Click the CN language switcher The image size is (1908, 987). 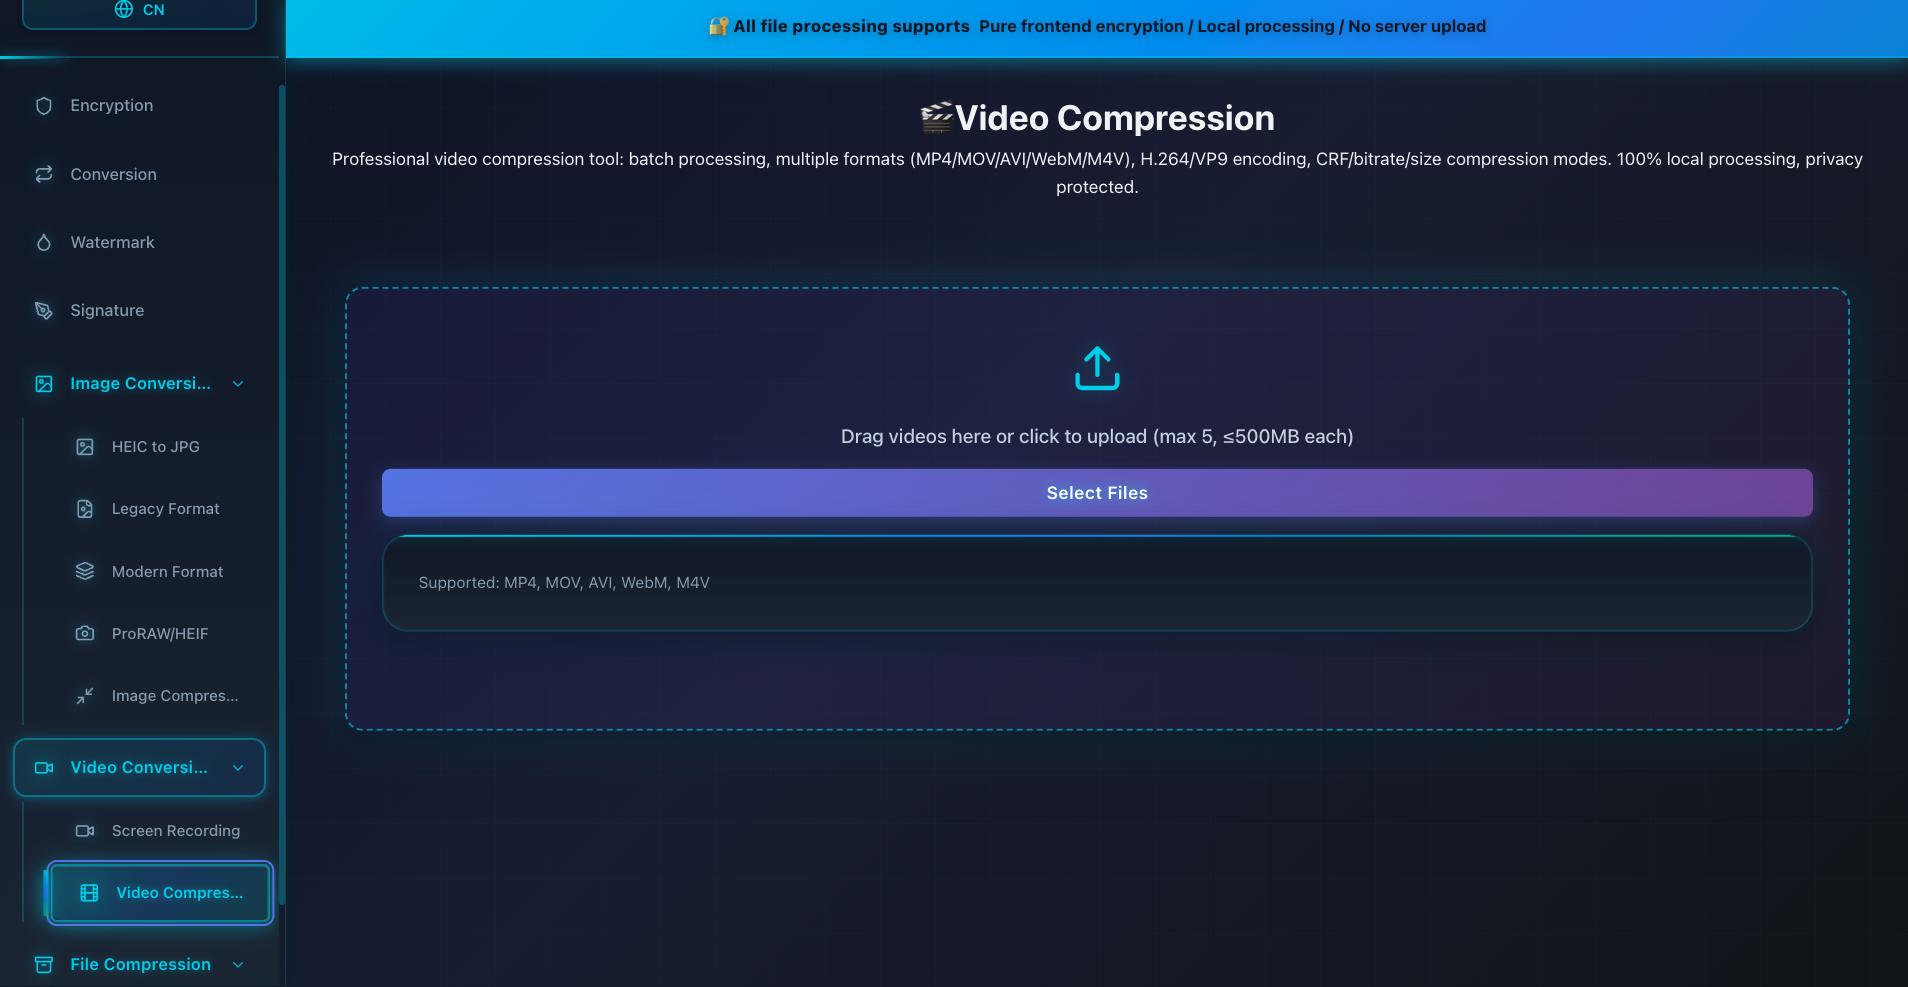pos(139,9)
